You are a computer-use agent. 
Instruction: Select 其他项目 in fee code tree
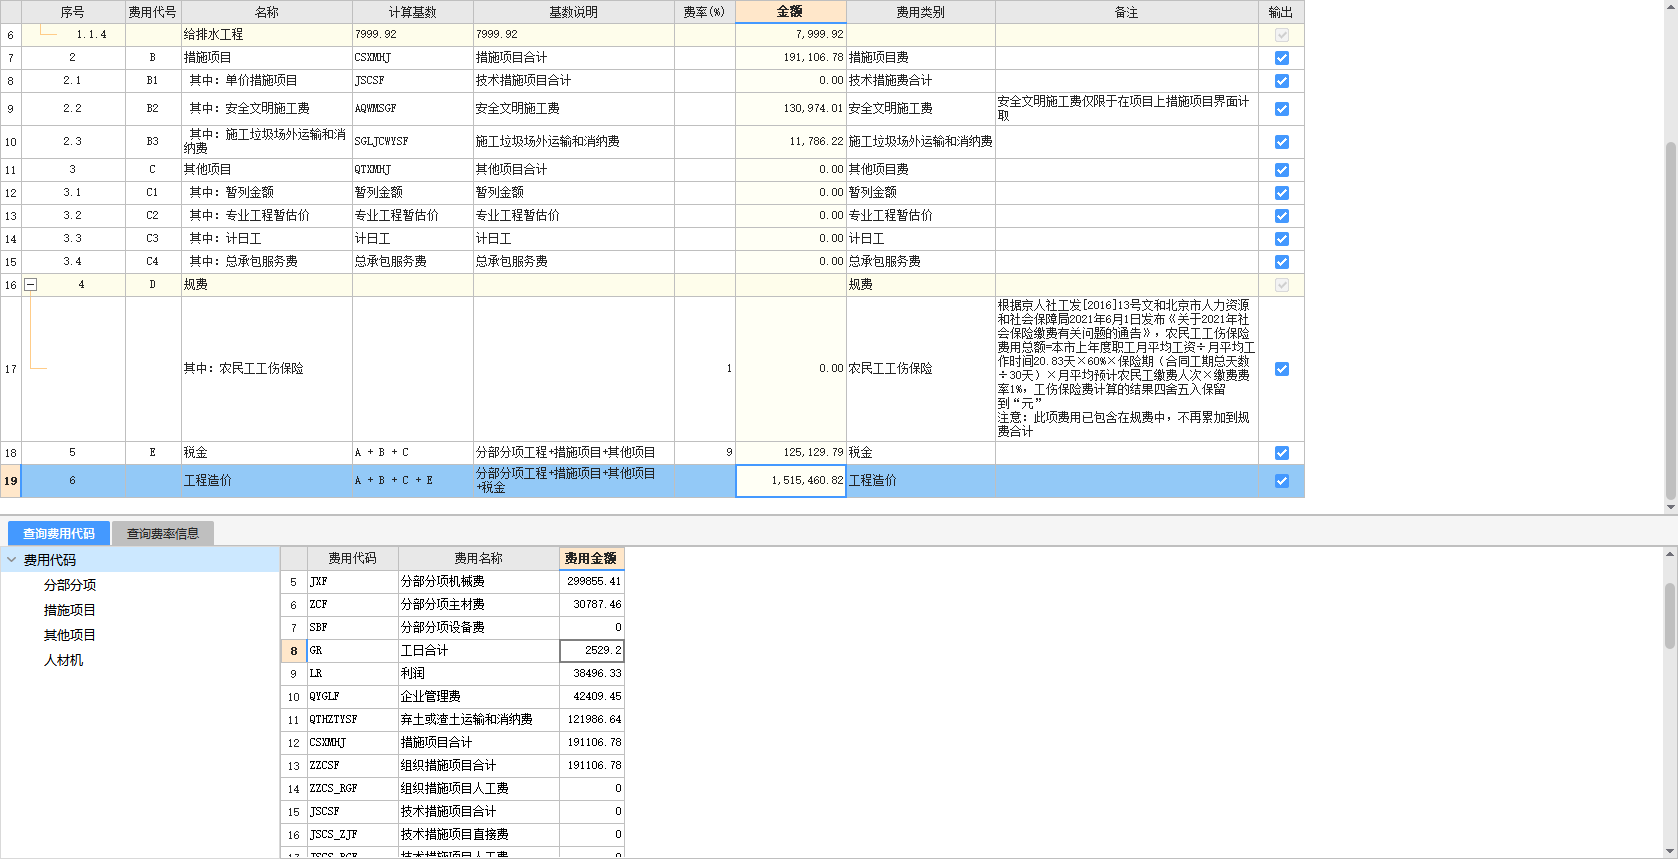70,635
